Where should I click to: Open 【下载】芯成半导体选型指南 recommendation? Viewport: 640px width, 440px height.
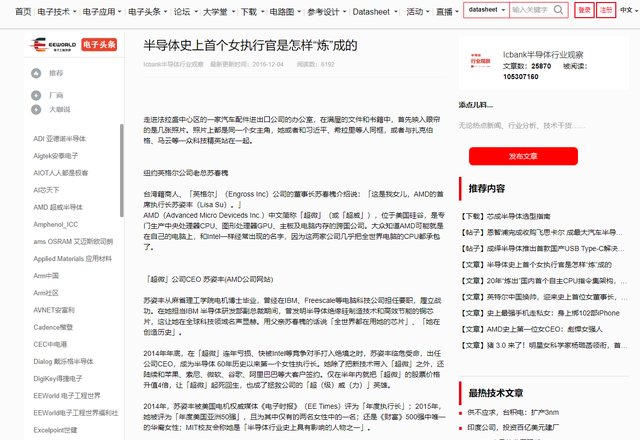[x=505, y=216]
